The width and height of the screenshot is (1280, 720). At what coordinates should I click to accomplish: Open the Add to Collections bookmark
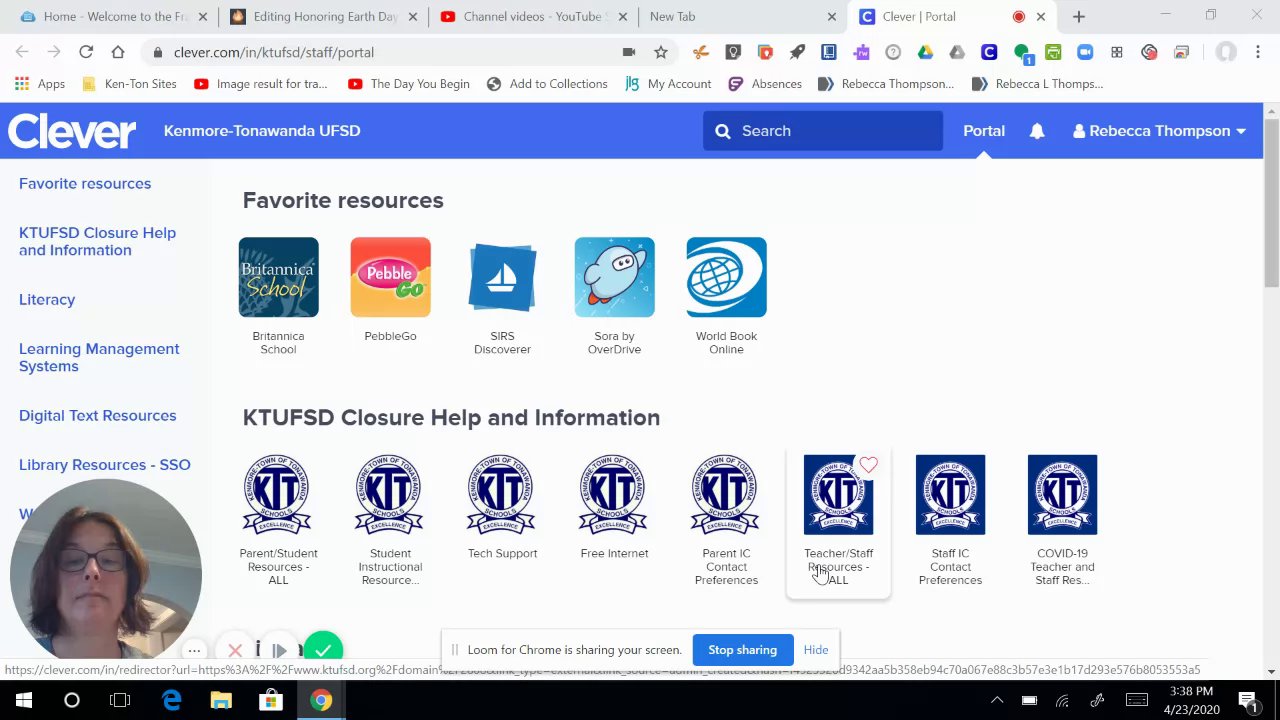(x=547, y=84)
